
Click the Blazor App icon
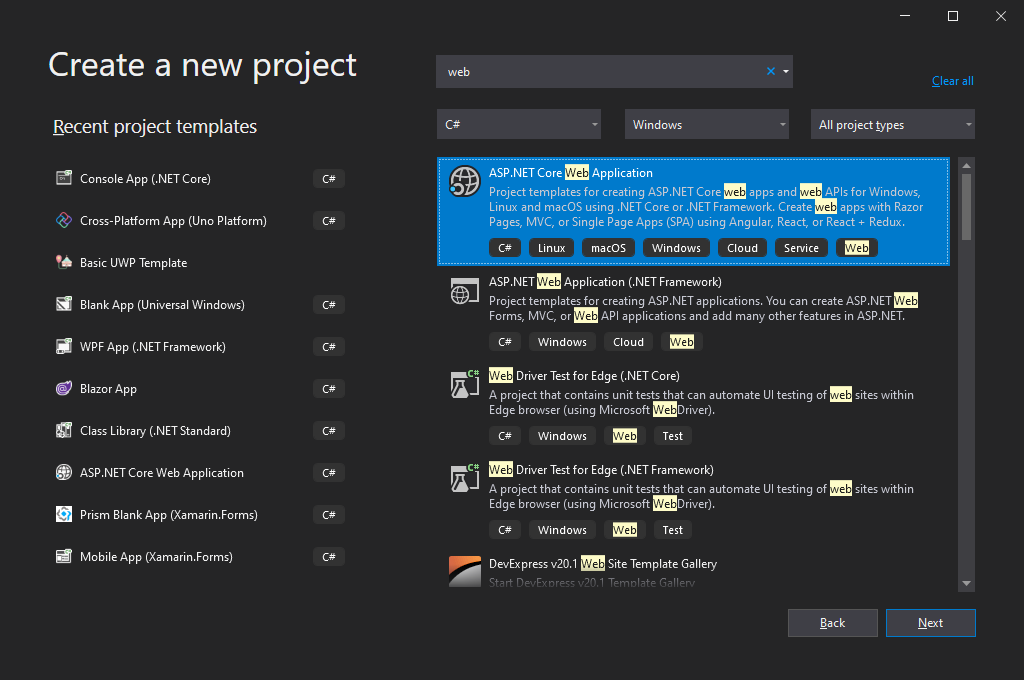pos(63,388)
